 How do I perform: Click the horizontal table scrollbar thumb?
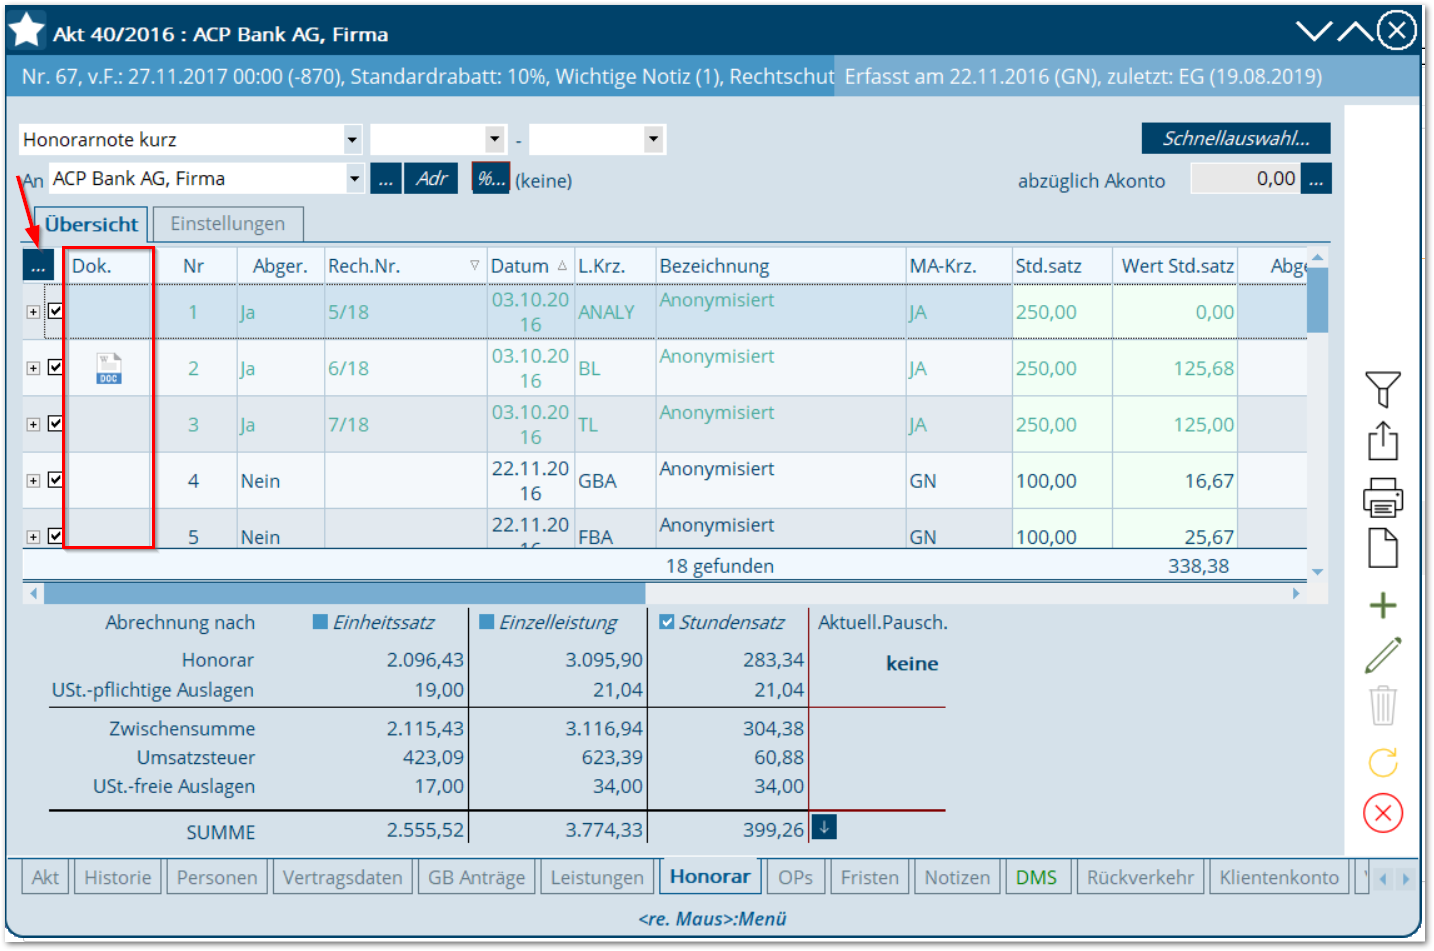point(344,593)
